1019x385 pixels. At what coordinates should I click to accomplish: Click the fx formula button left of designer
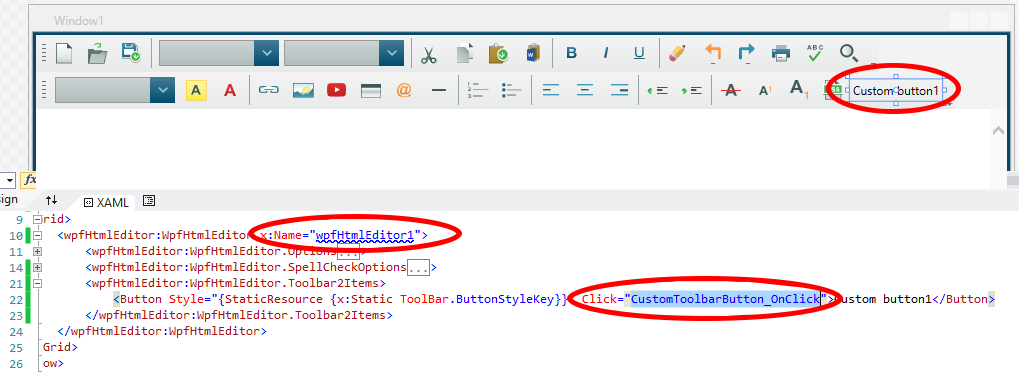[30, 180]
